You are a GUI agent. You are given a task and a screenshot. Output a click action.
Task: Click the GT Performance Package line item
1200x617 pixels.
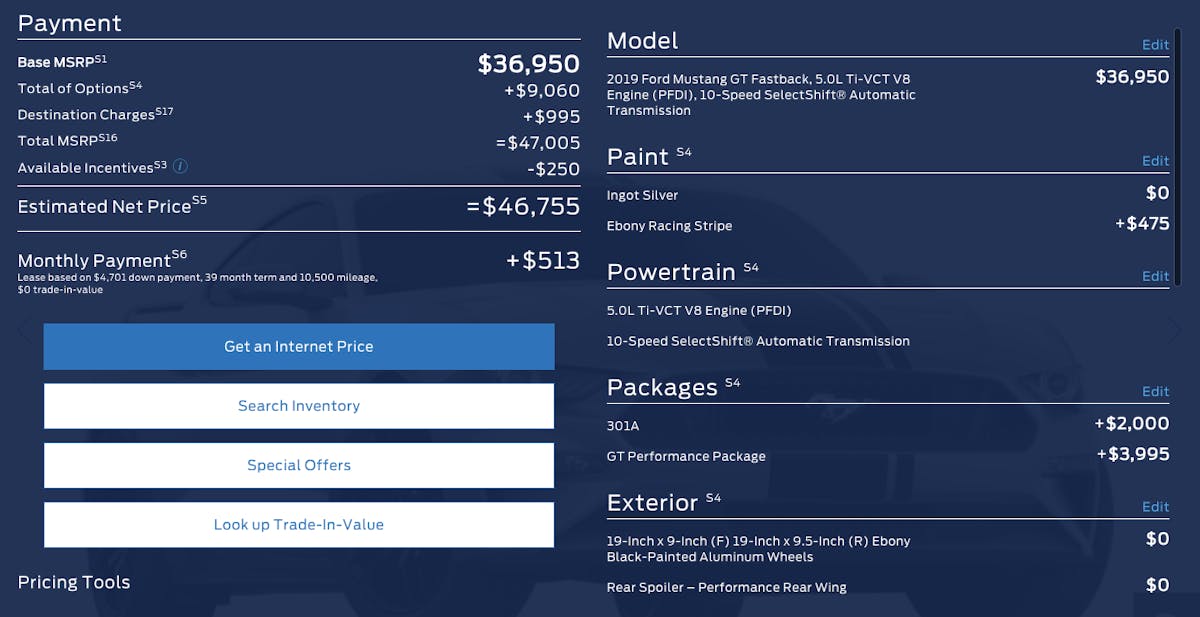[686, 456]
